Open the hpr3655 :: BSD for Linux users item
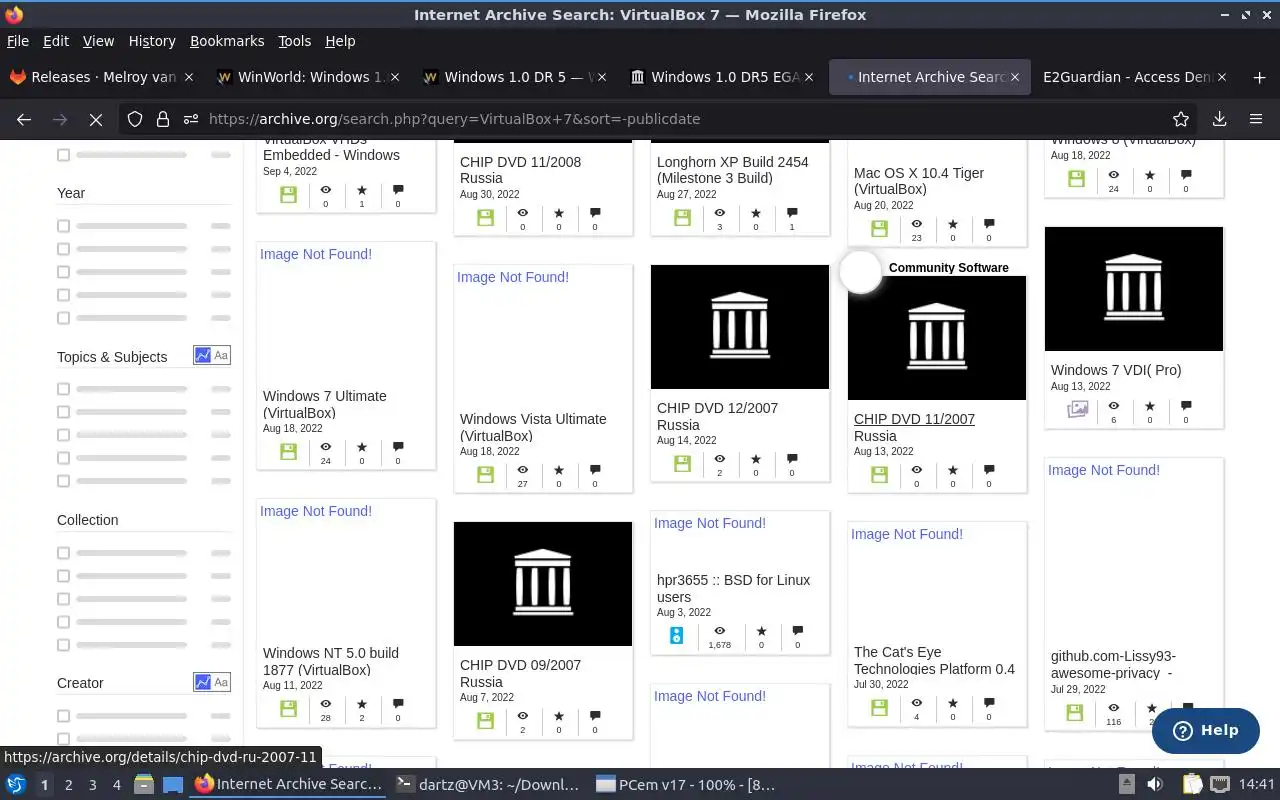This screenshot has height=800, width=1280. tap(733, 588)
